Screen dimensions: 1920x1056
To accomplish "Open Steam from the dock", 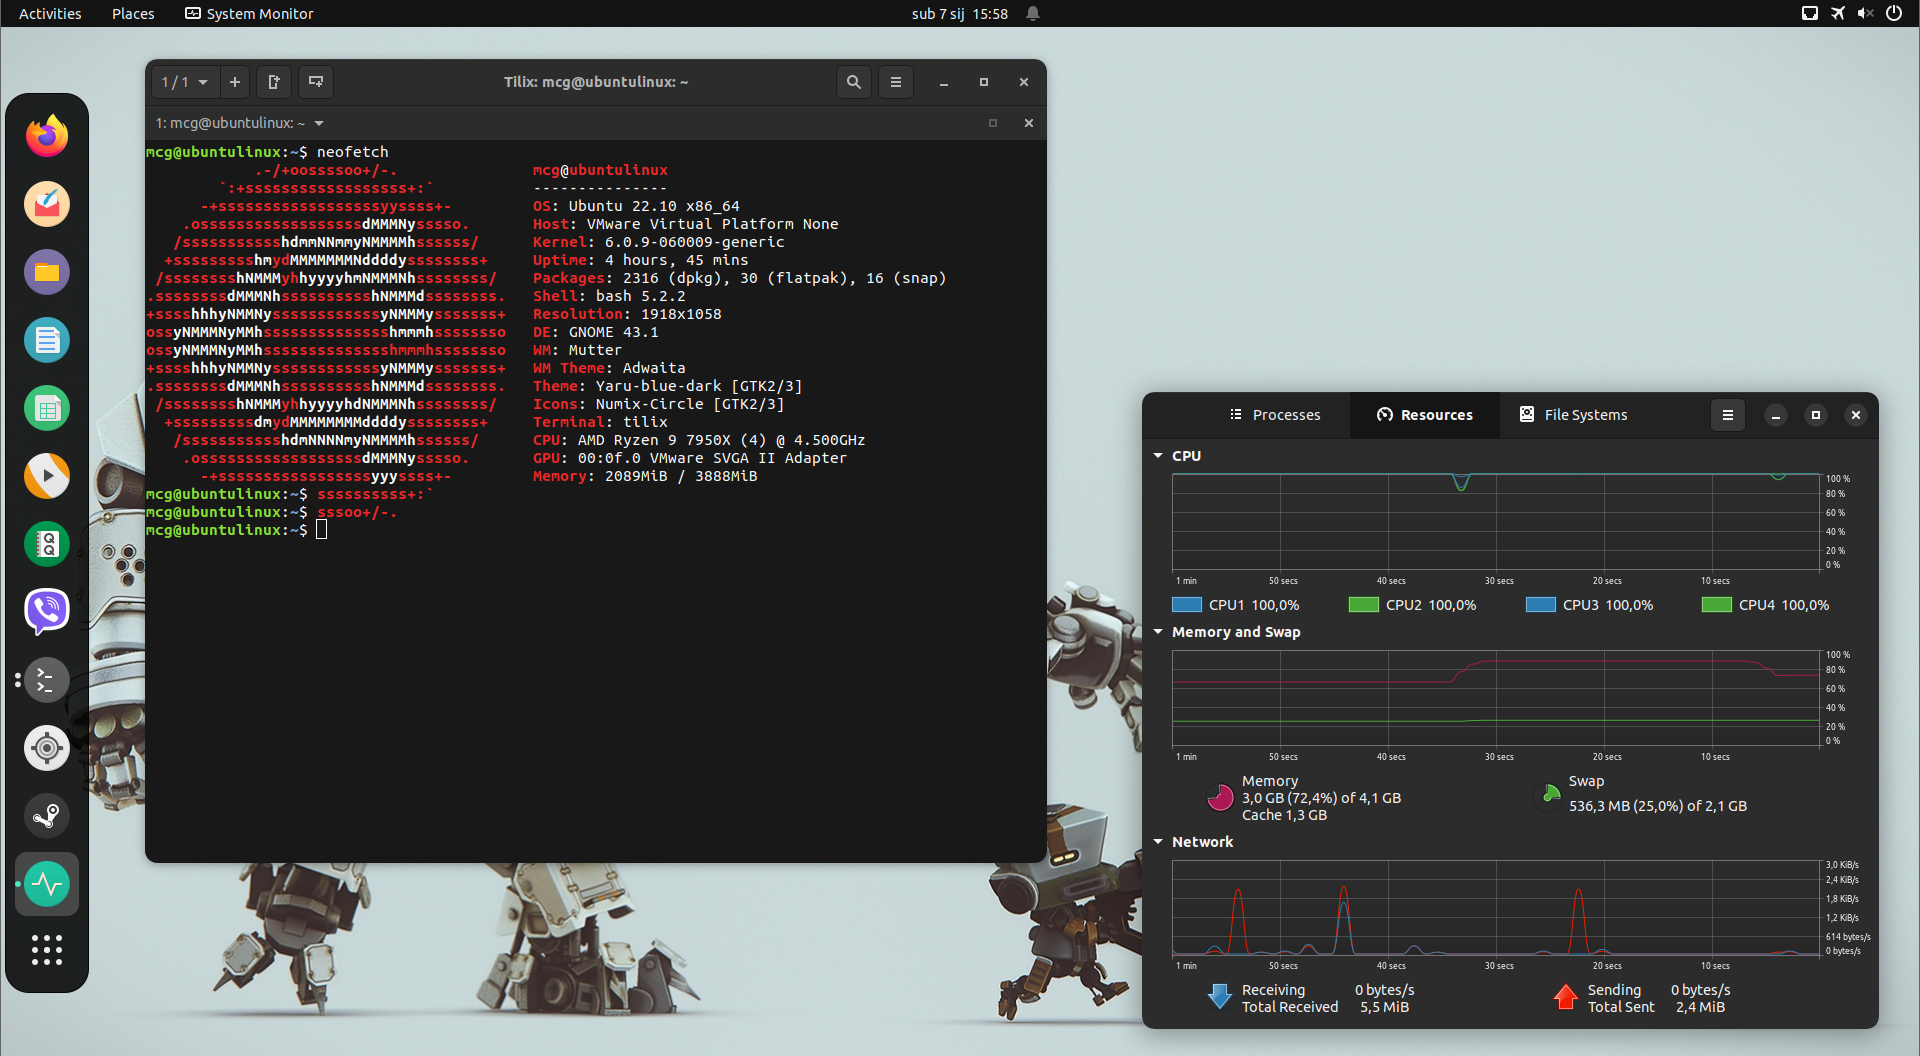I will pyautogui.click(x=47, y=816).
